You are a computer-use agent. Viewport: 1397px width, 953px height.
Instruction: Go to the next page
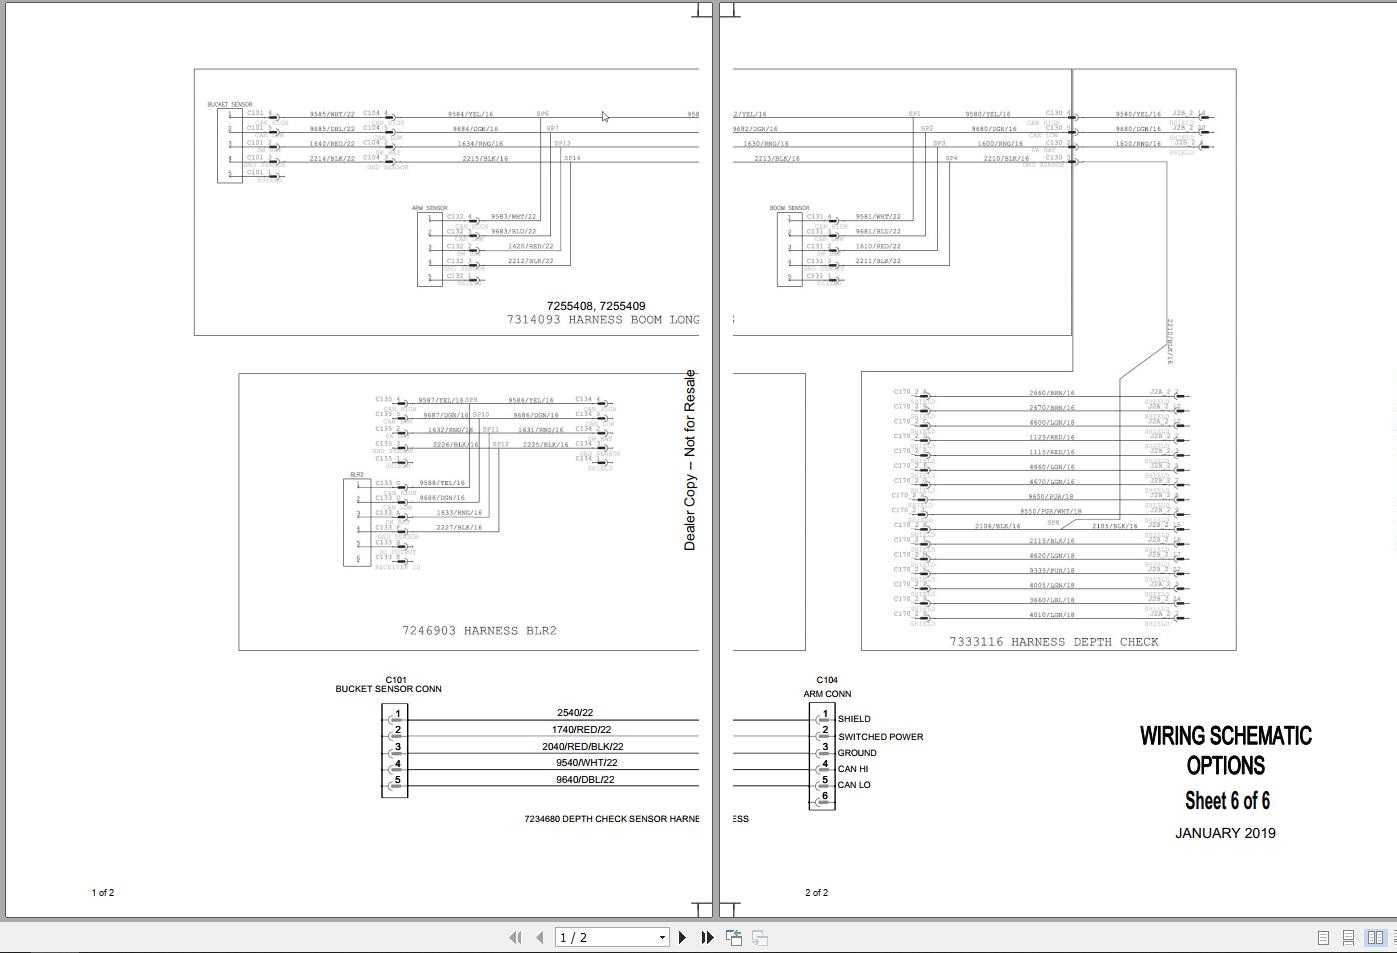click(x=683, y=937)
